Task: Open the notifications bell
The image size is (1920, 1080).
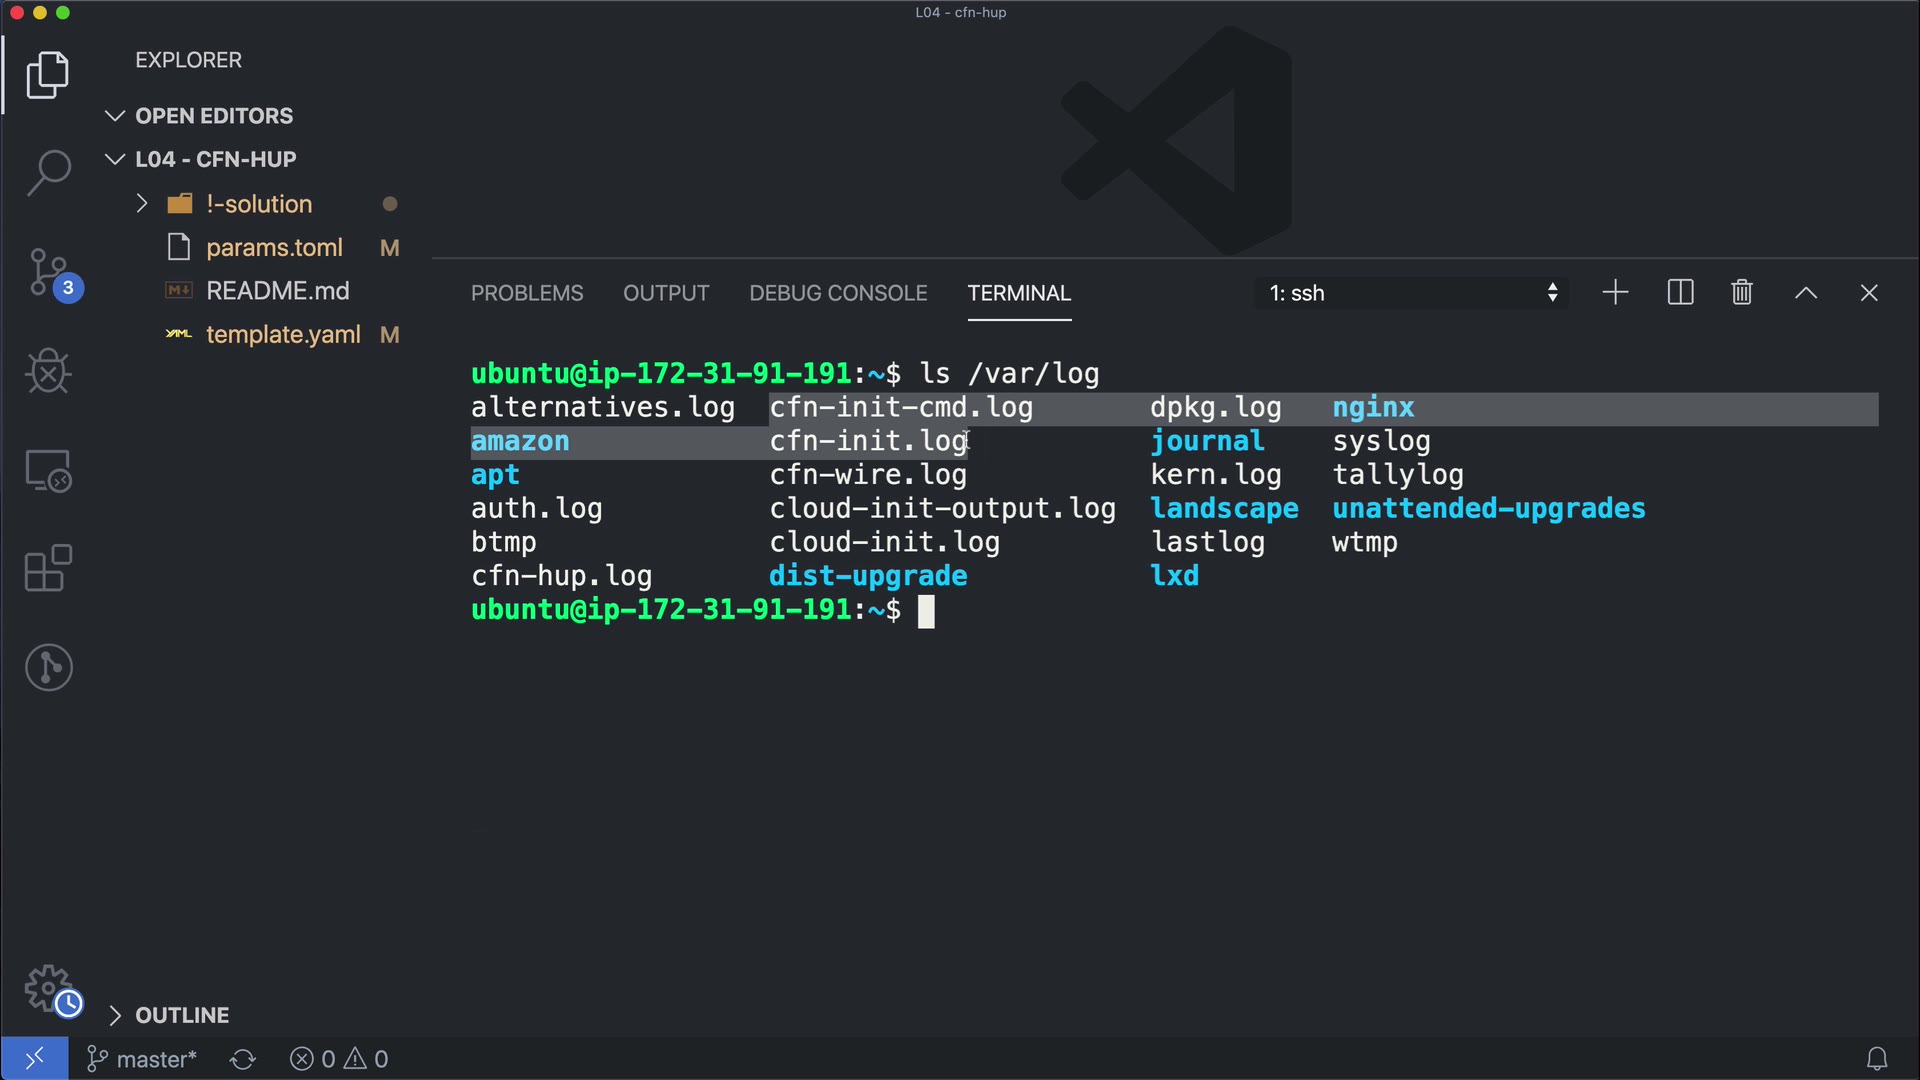Action: point(1876,1059)
